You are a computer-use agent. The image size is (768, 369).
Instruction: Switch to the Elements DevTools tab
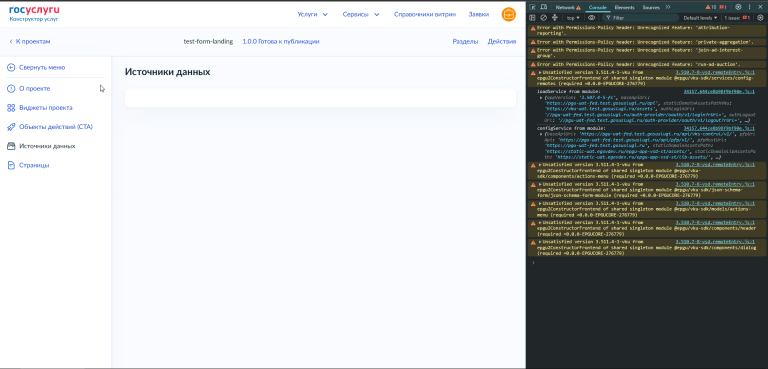click(x=624, y=7)
